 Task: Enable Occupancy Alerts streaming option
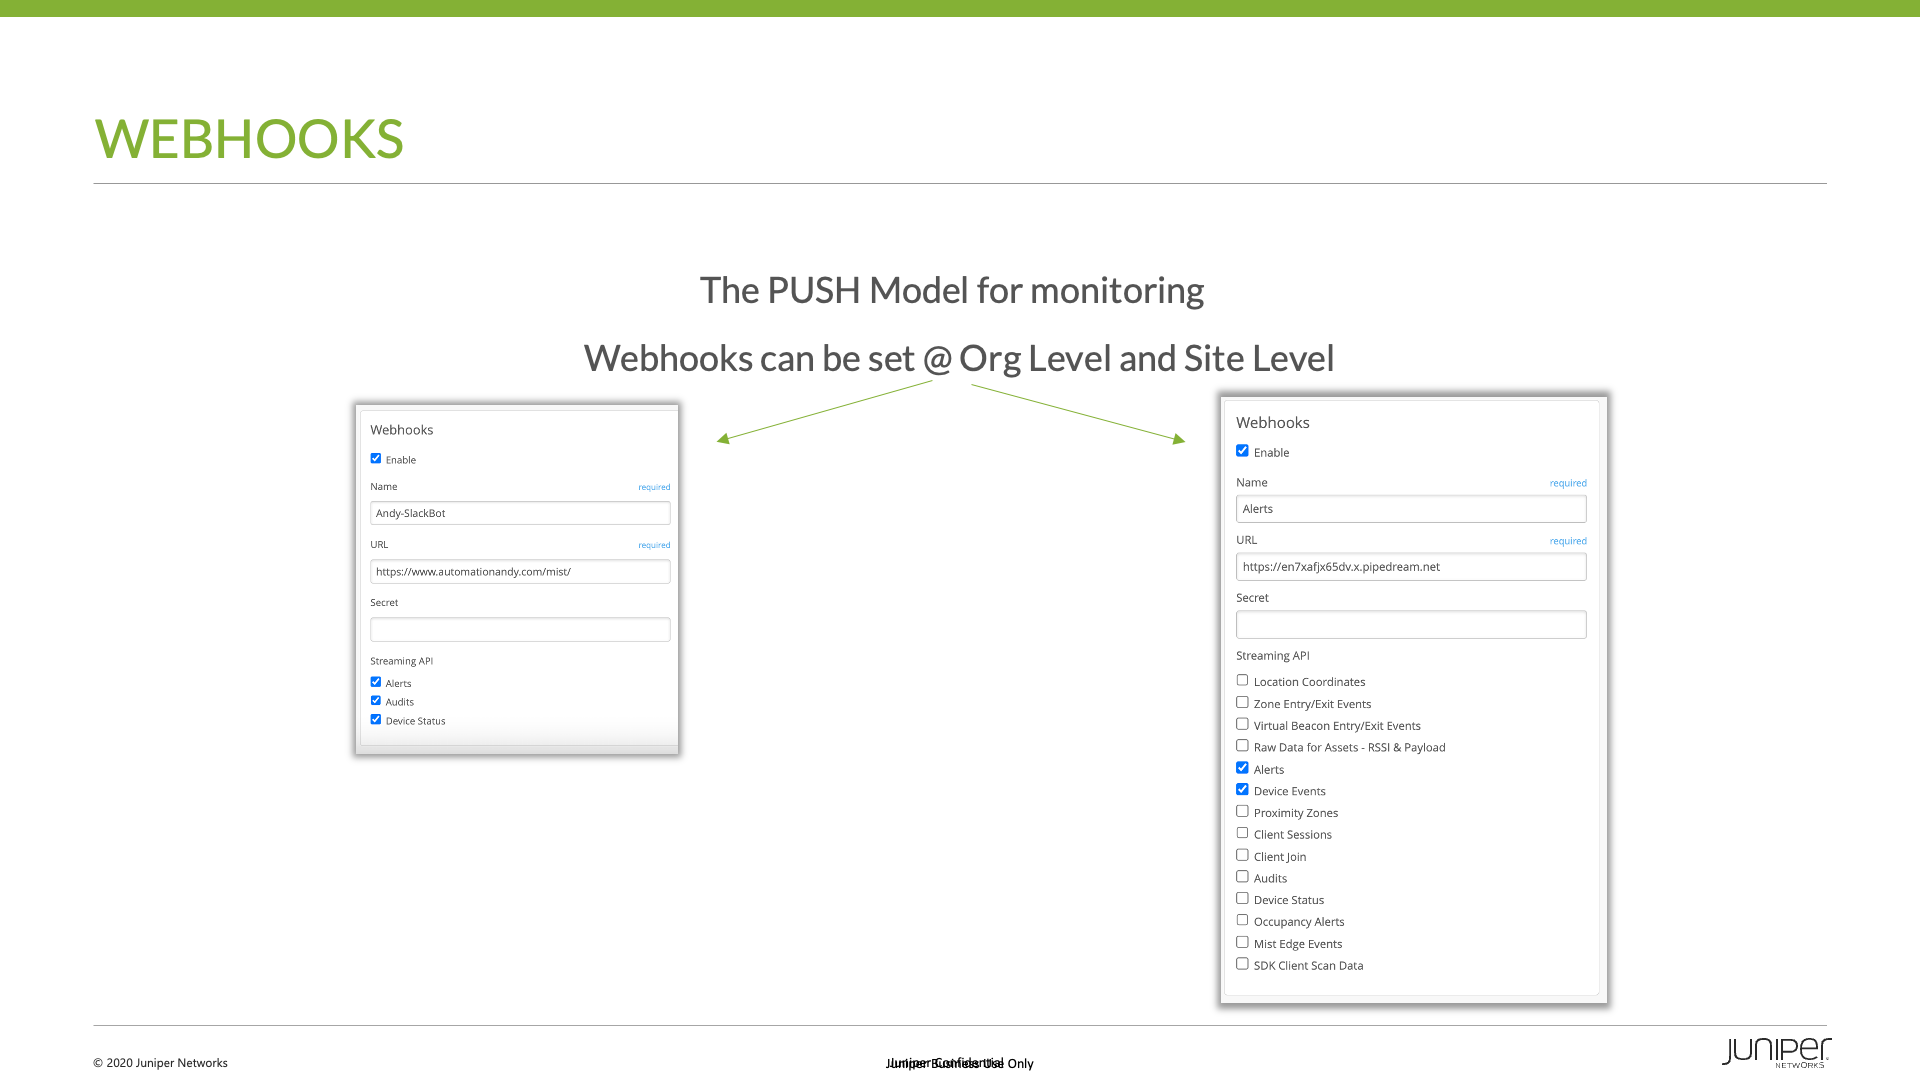point(1242,920)
